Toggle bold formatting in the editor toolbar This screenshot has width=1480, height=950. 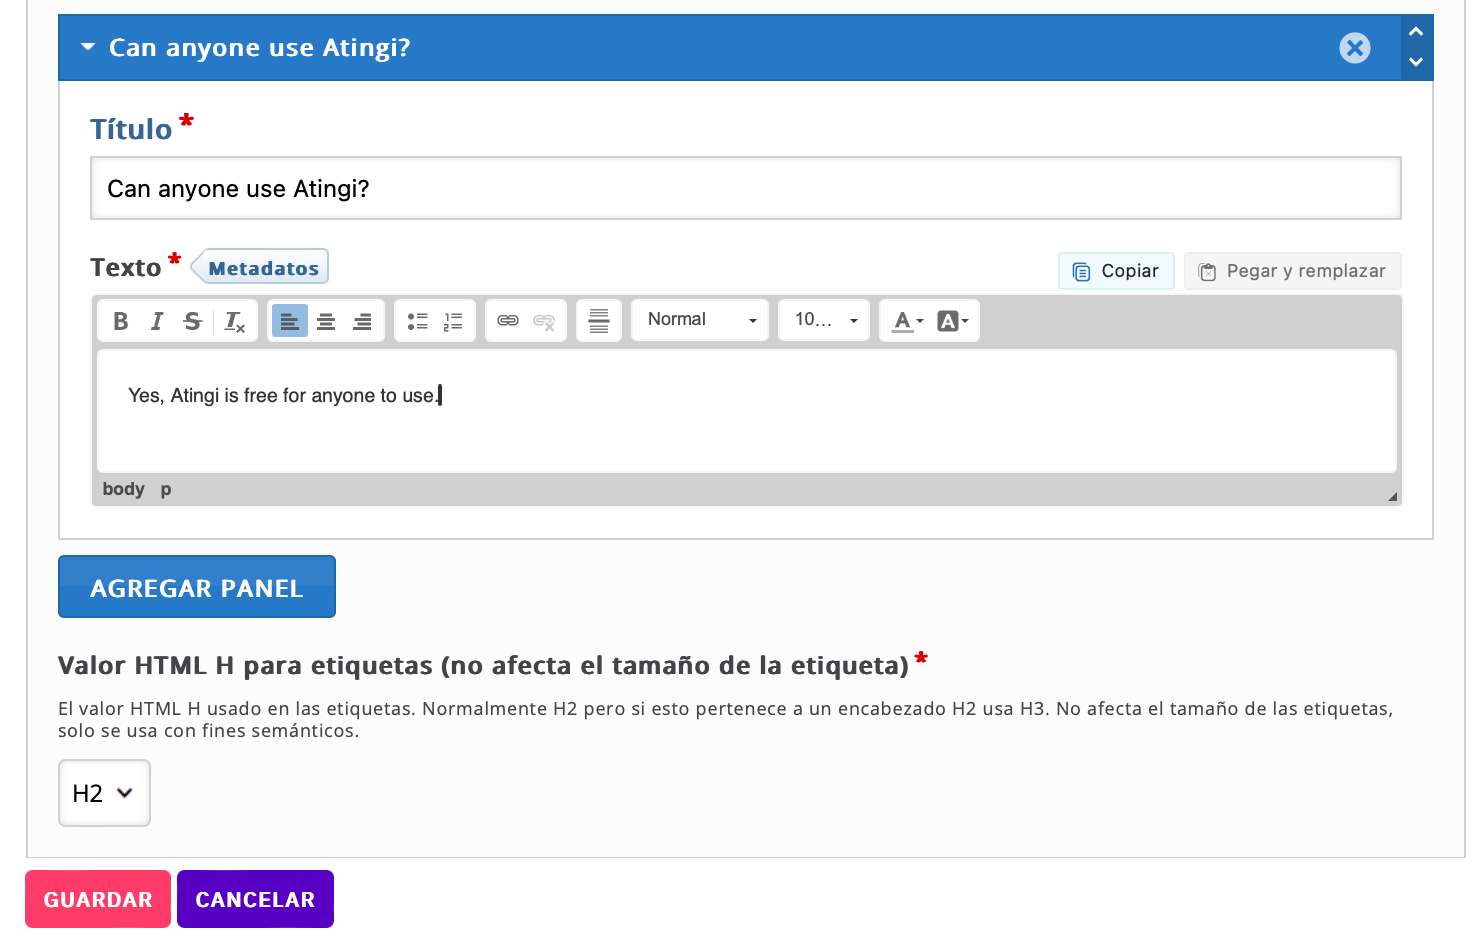point(121,321)
